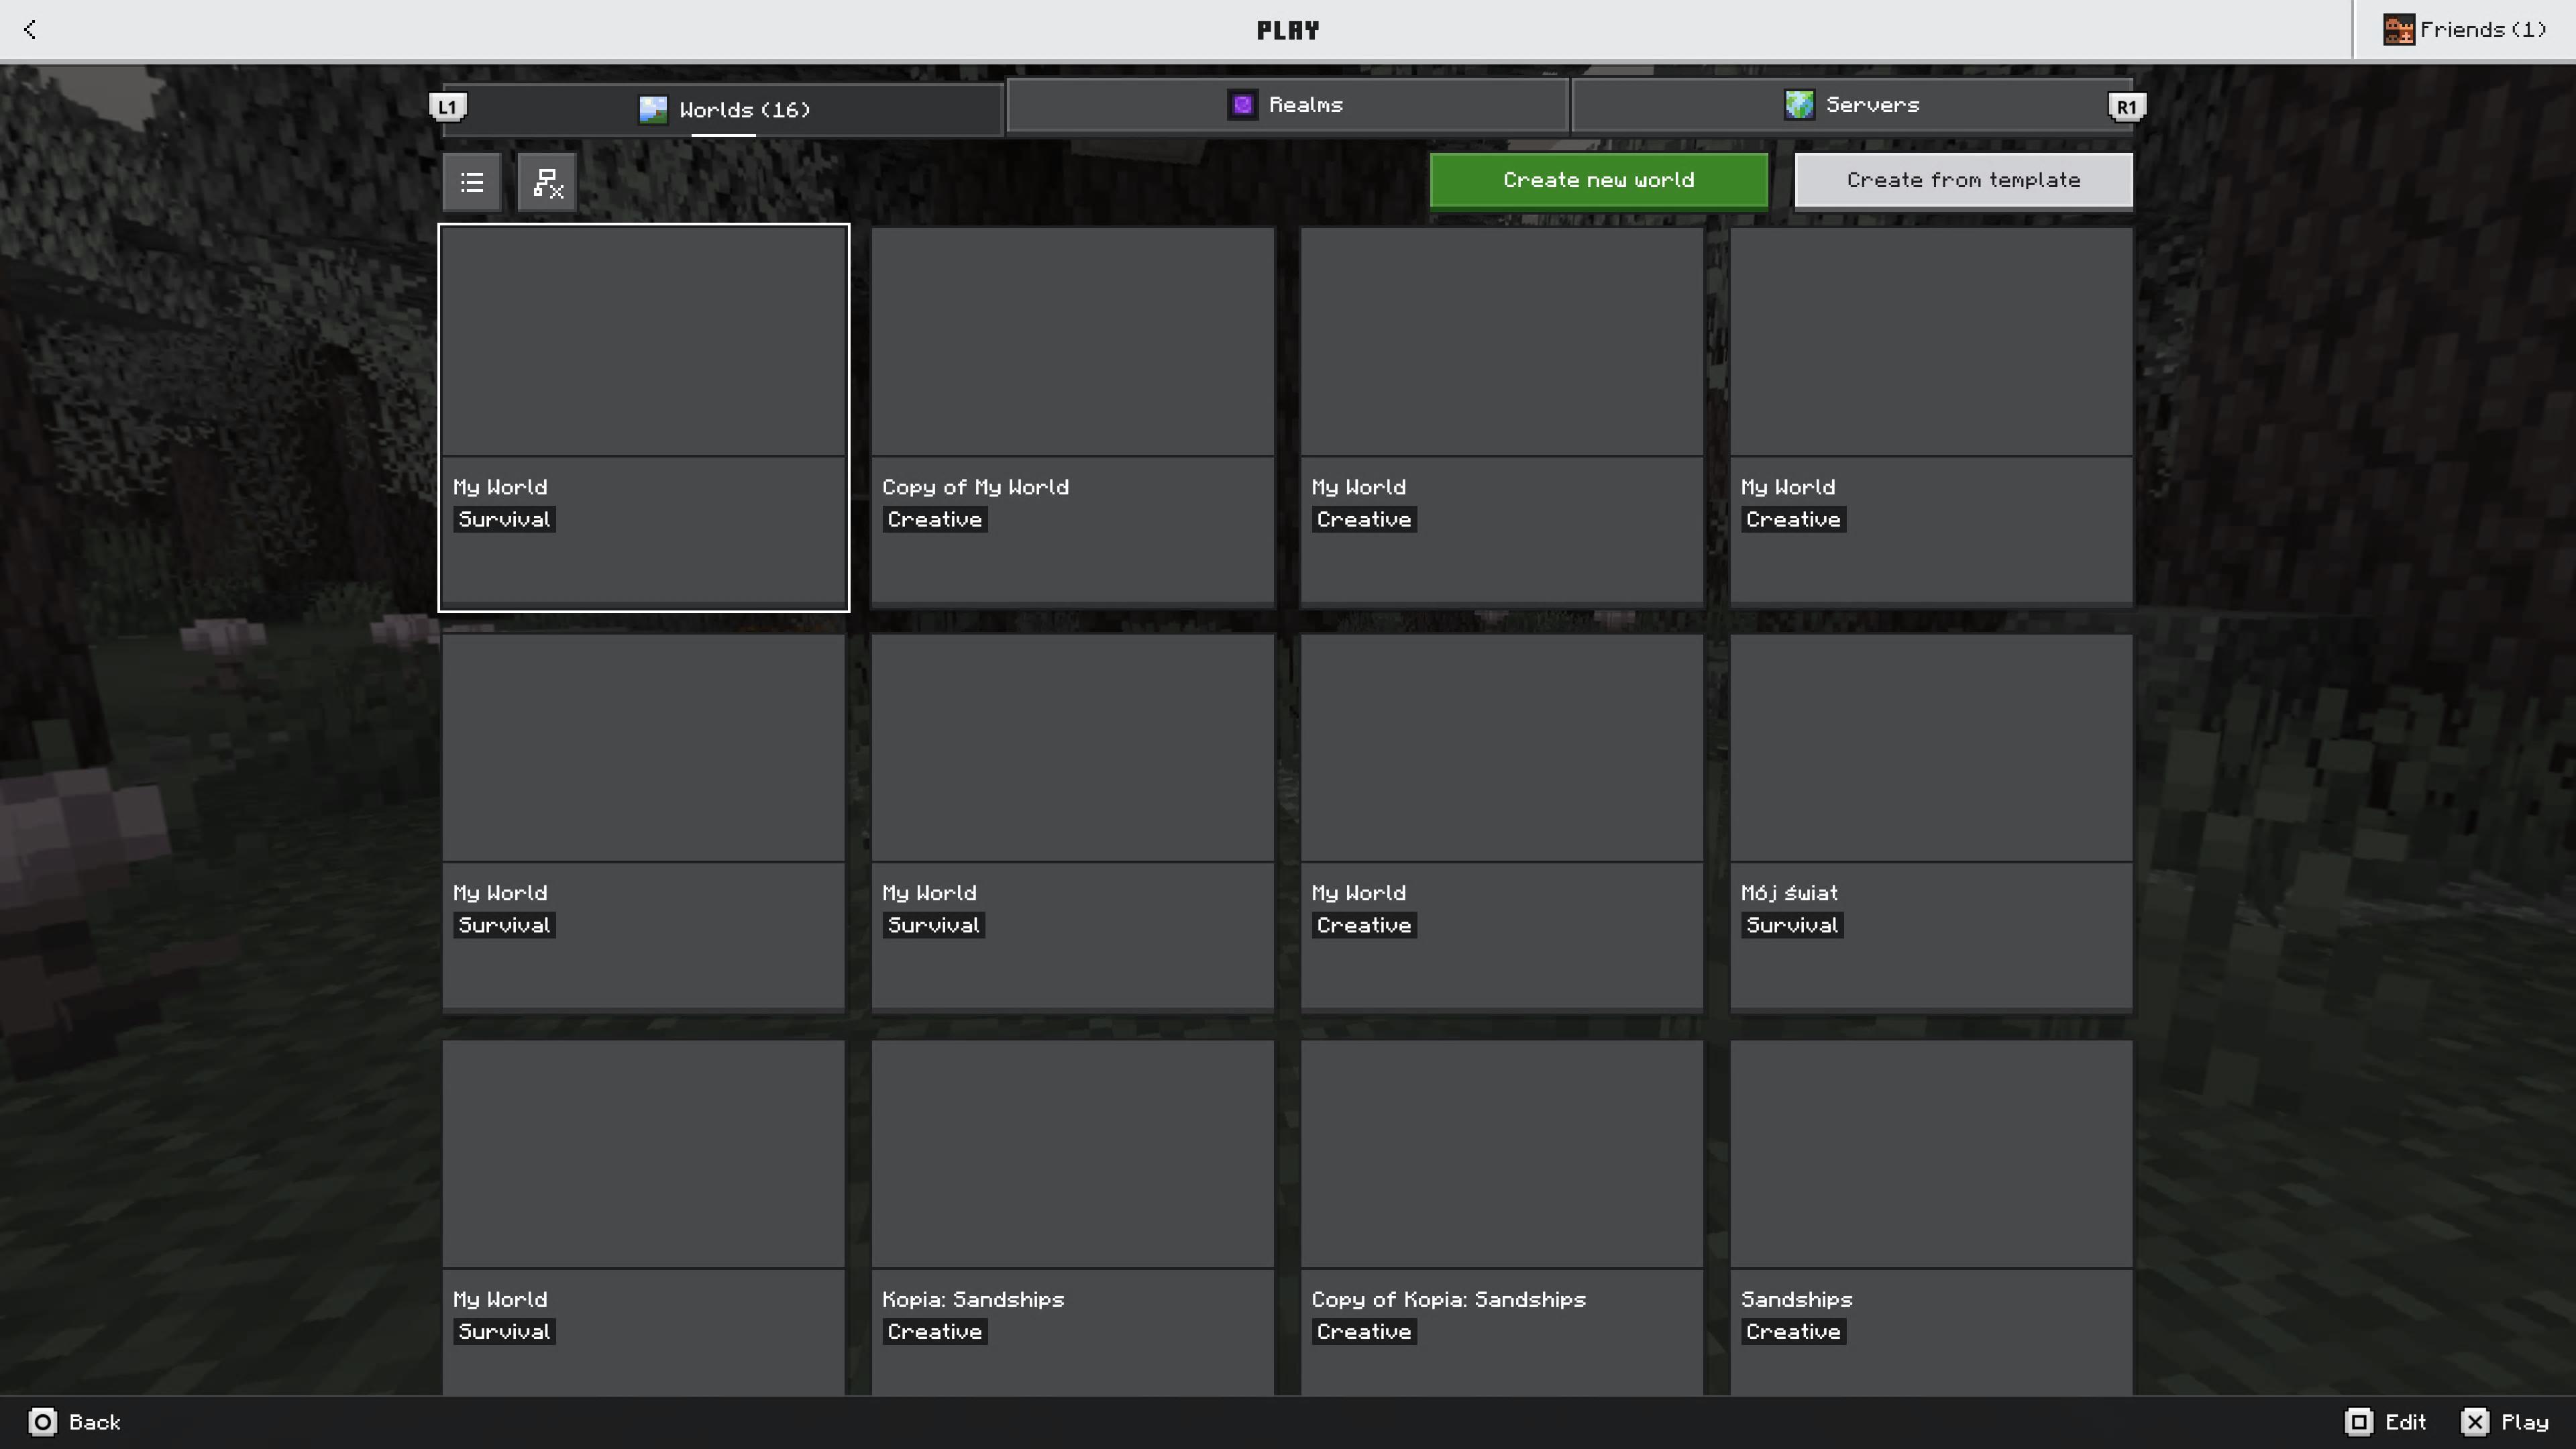Screen dimensions: 2576x1449
Task: Click the sync worlds icon button
Action: coord(547,182)
